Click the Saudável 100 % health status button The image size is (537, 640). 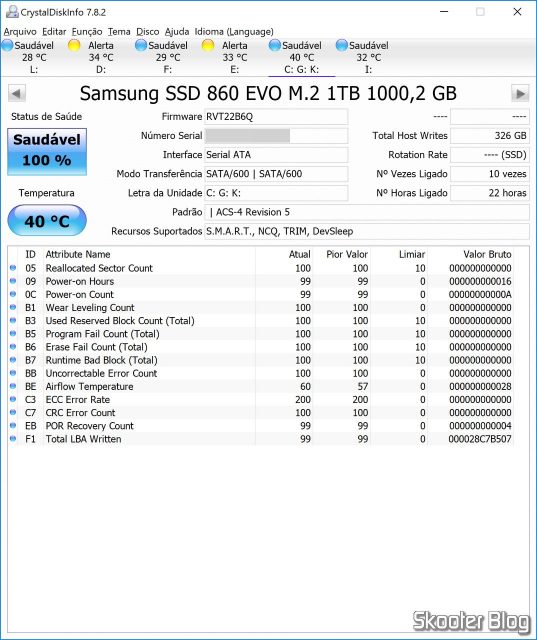(x=47, y=151)
